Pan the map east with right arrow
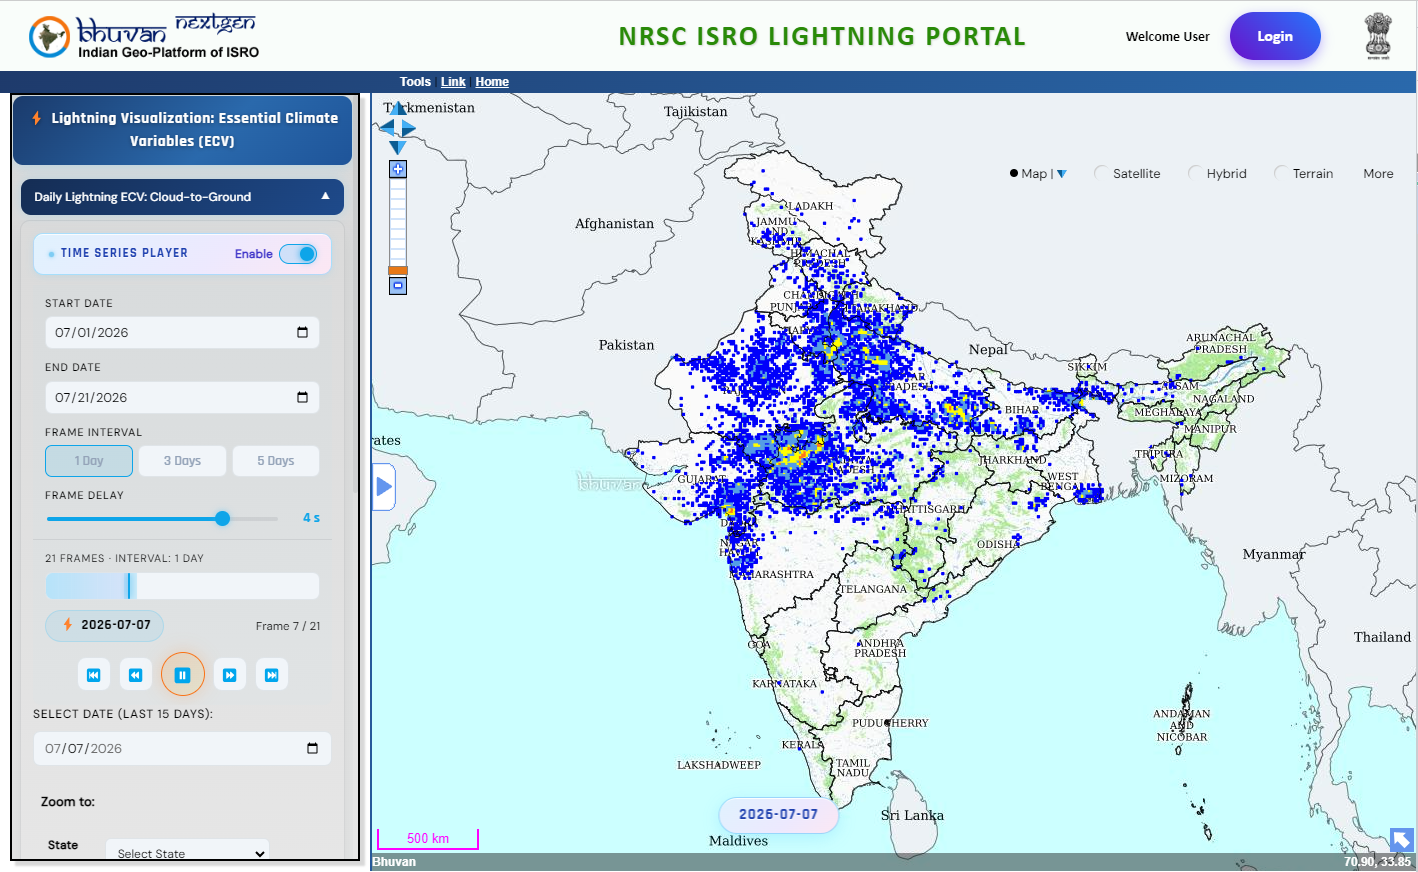The height and width of the screenshot is (872, 1418). (x=408, y=128)
